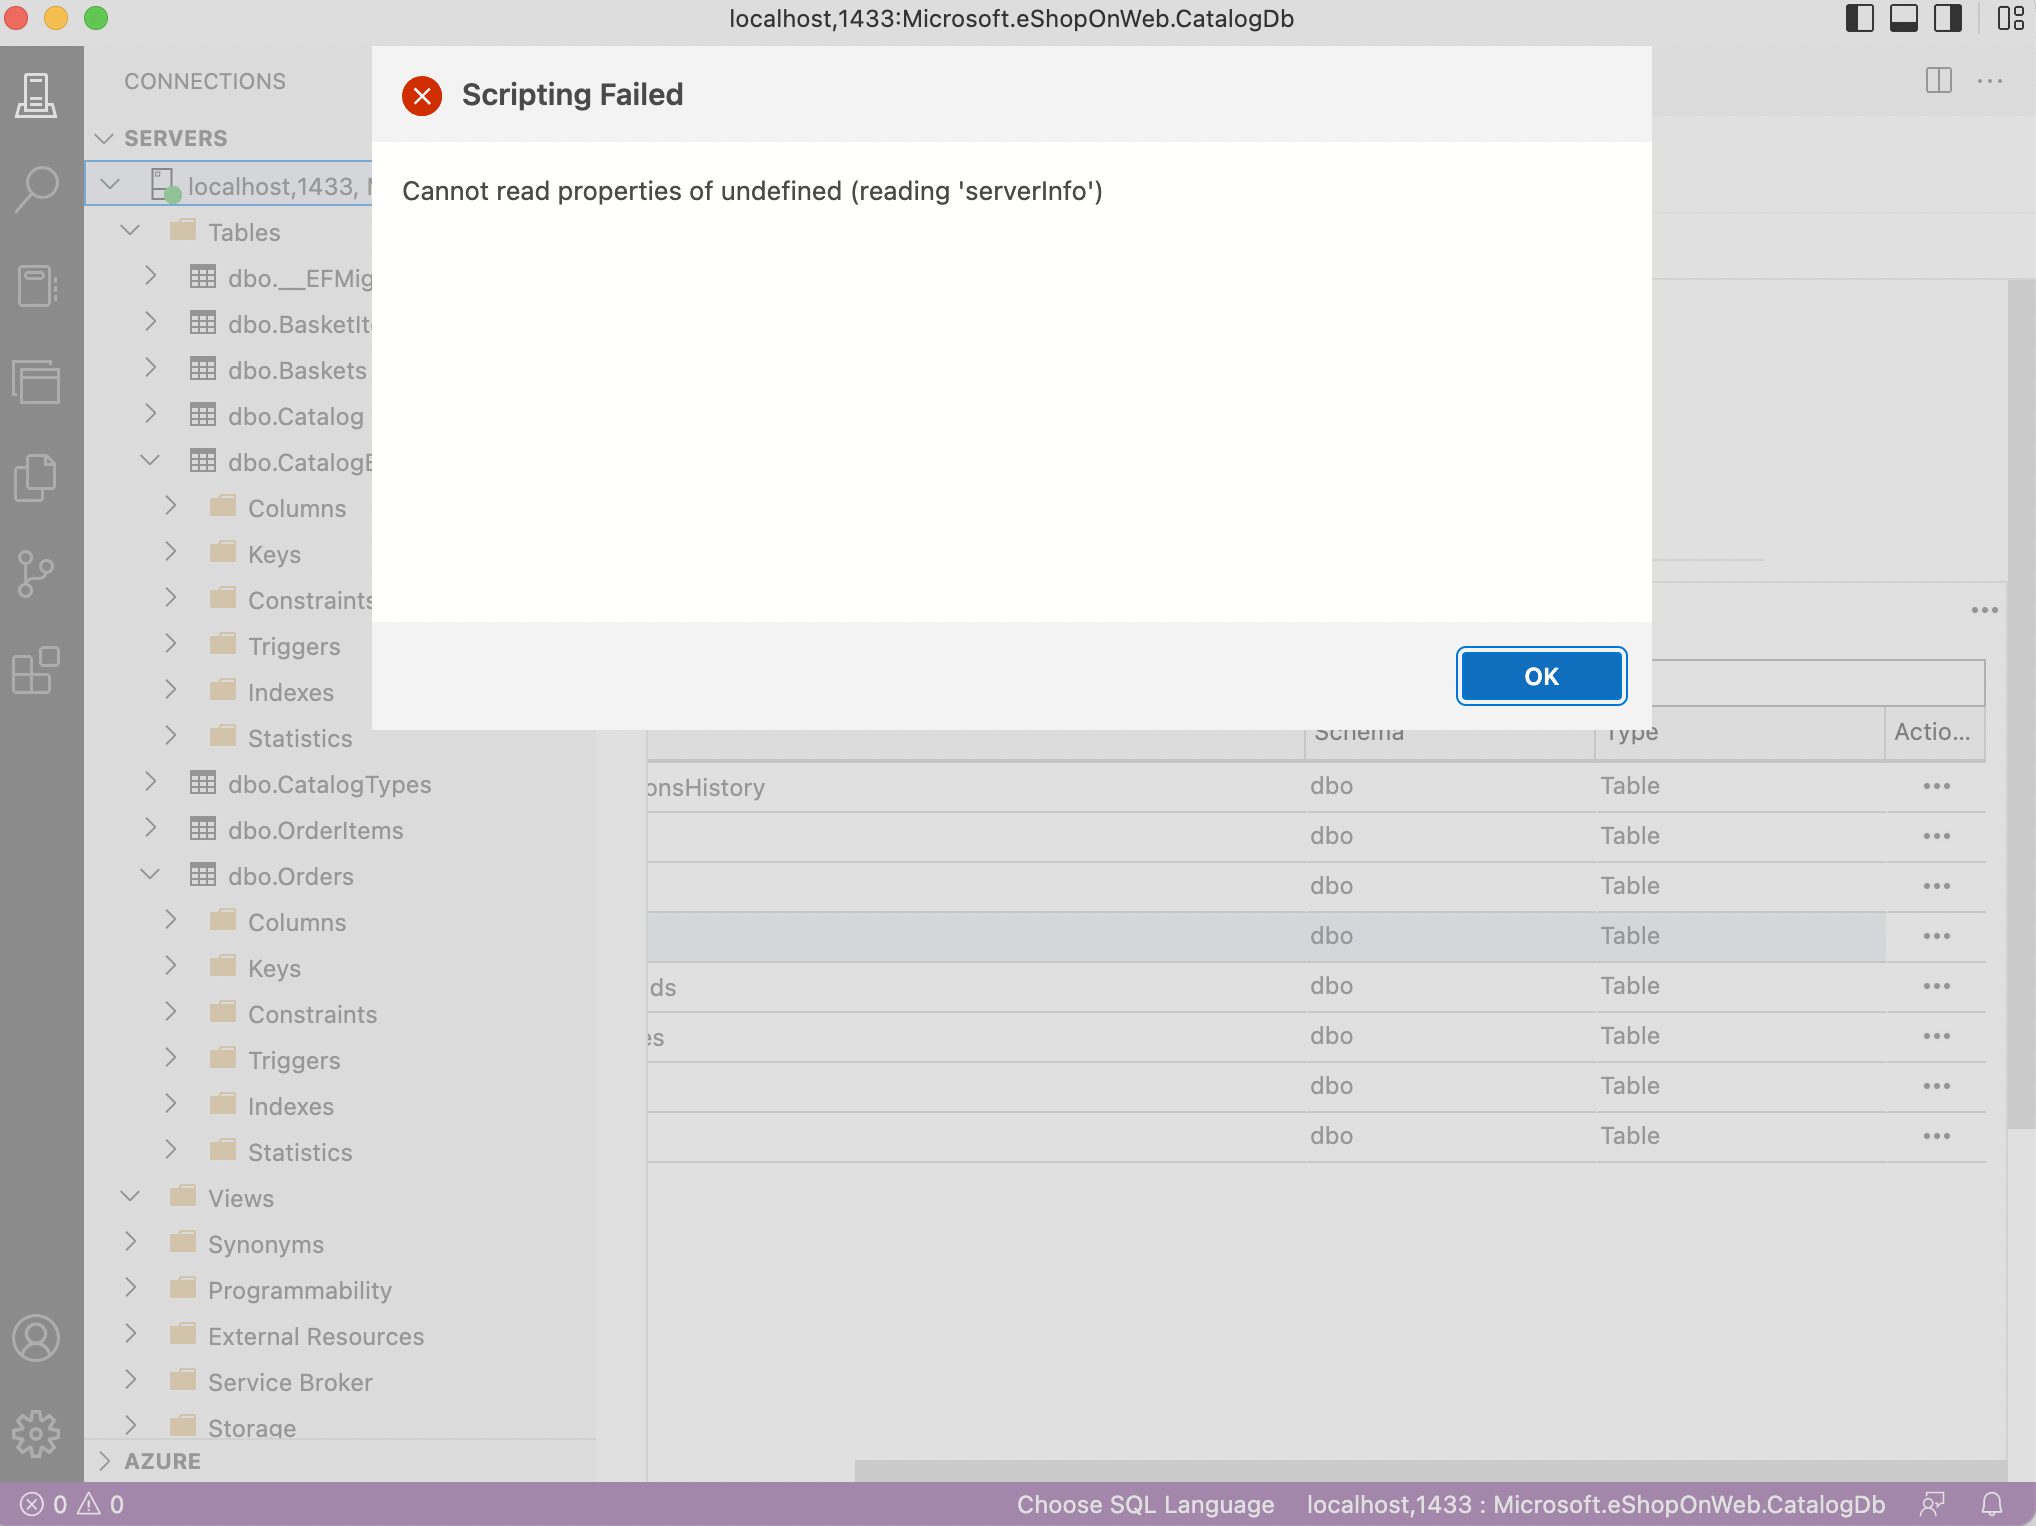Image resolution: width=2036 pixels, height=1526 pixels.
Task: Collapse the dbo.Orders table node
Action: (151, 874)
